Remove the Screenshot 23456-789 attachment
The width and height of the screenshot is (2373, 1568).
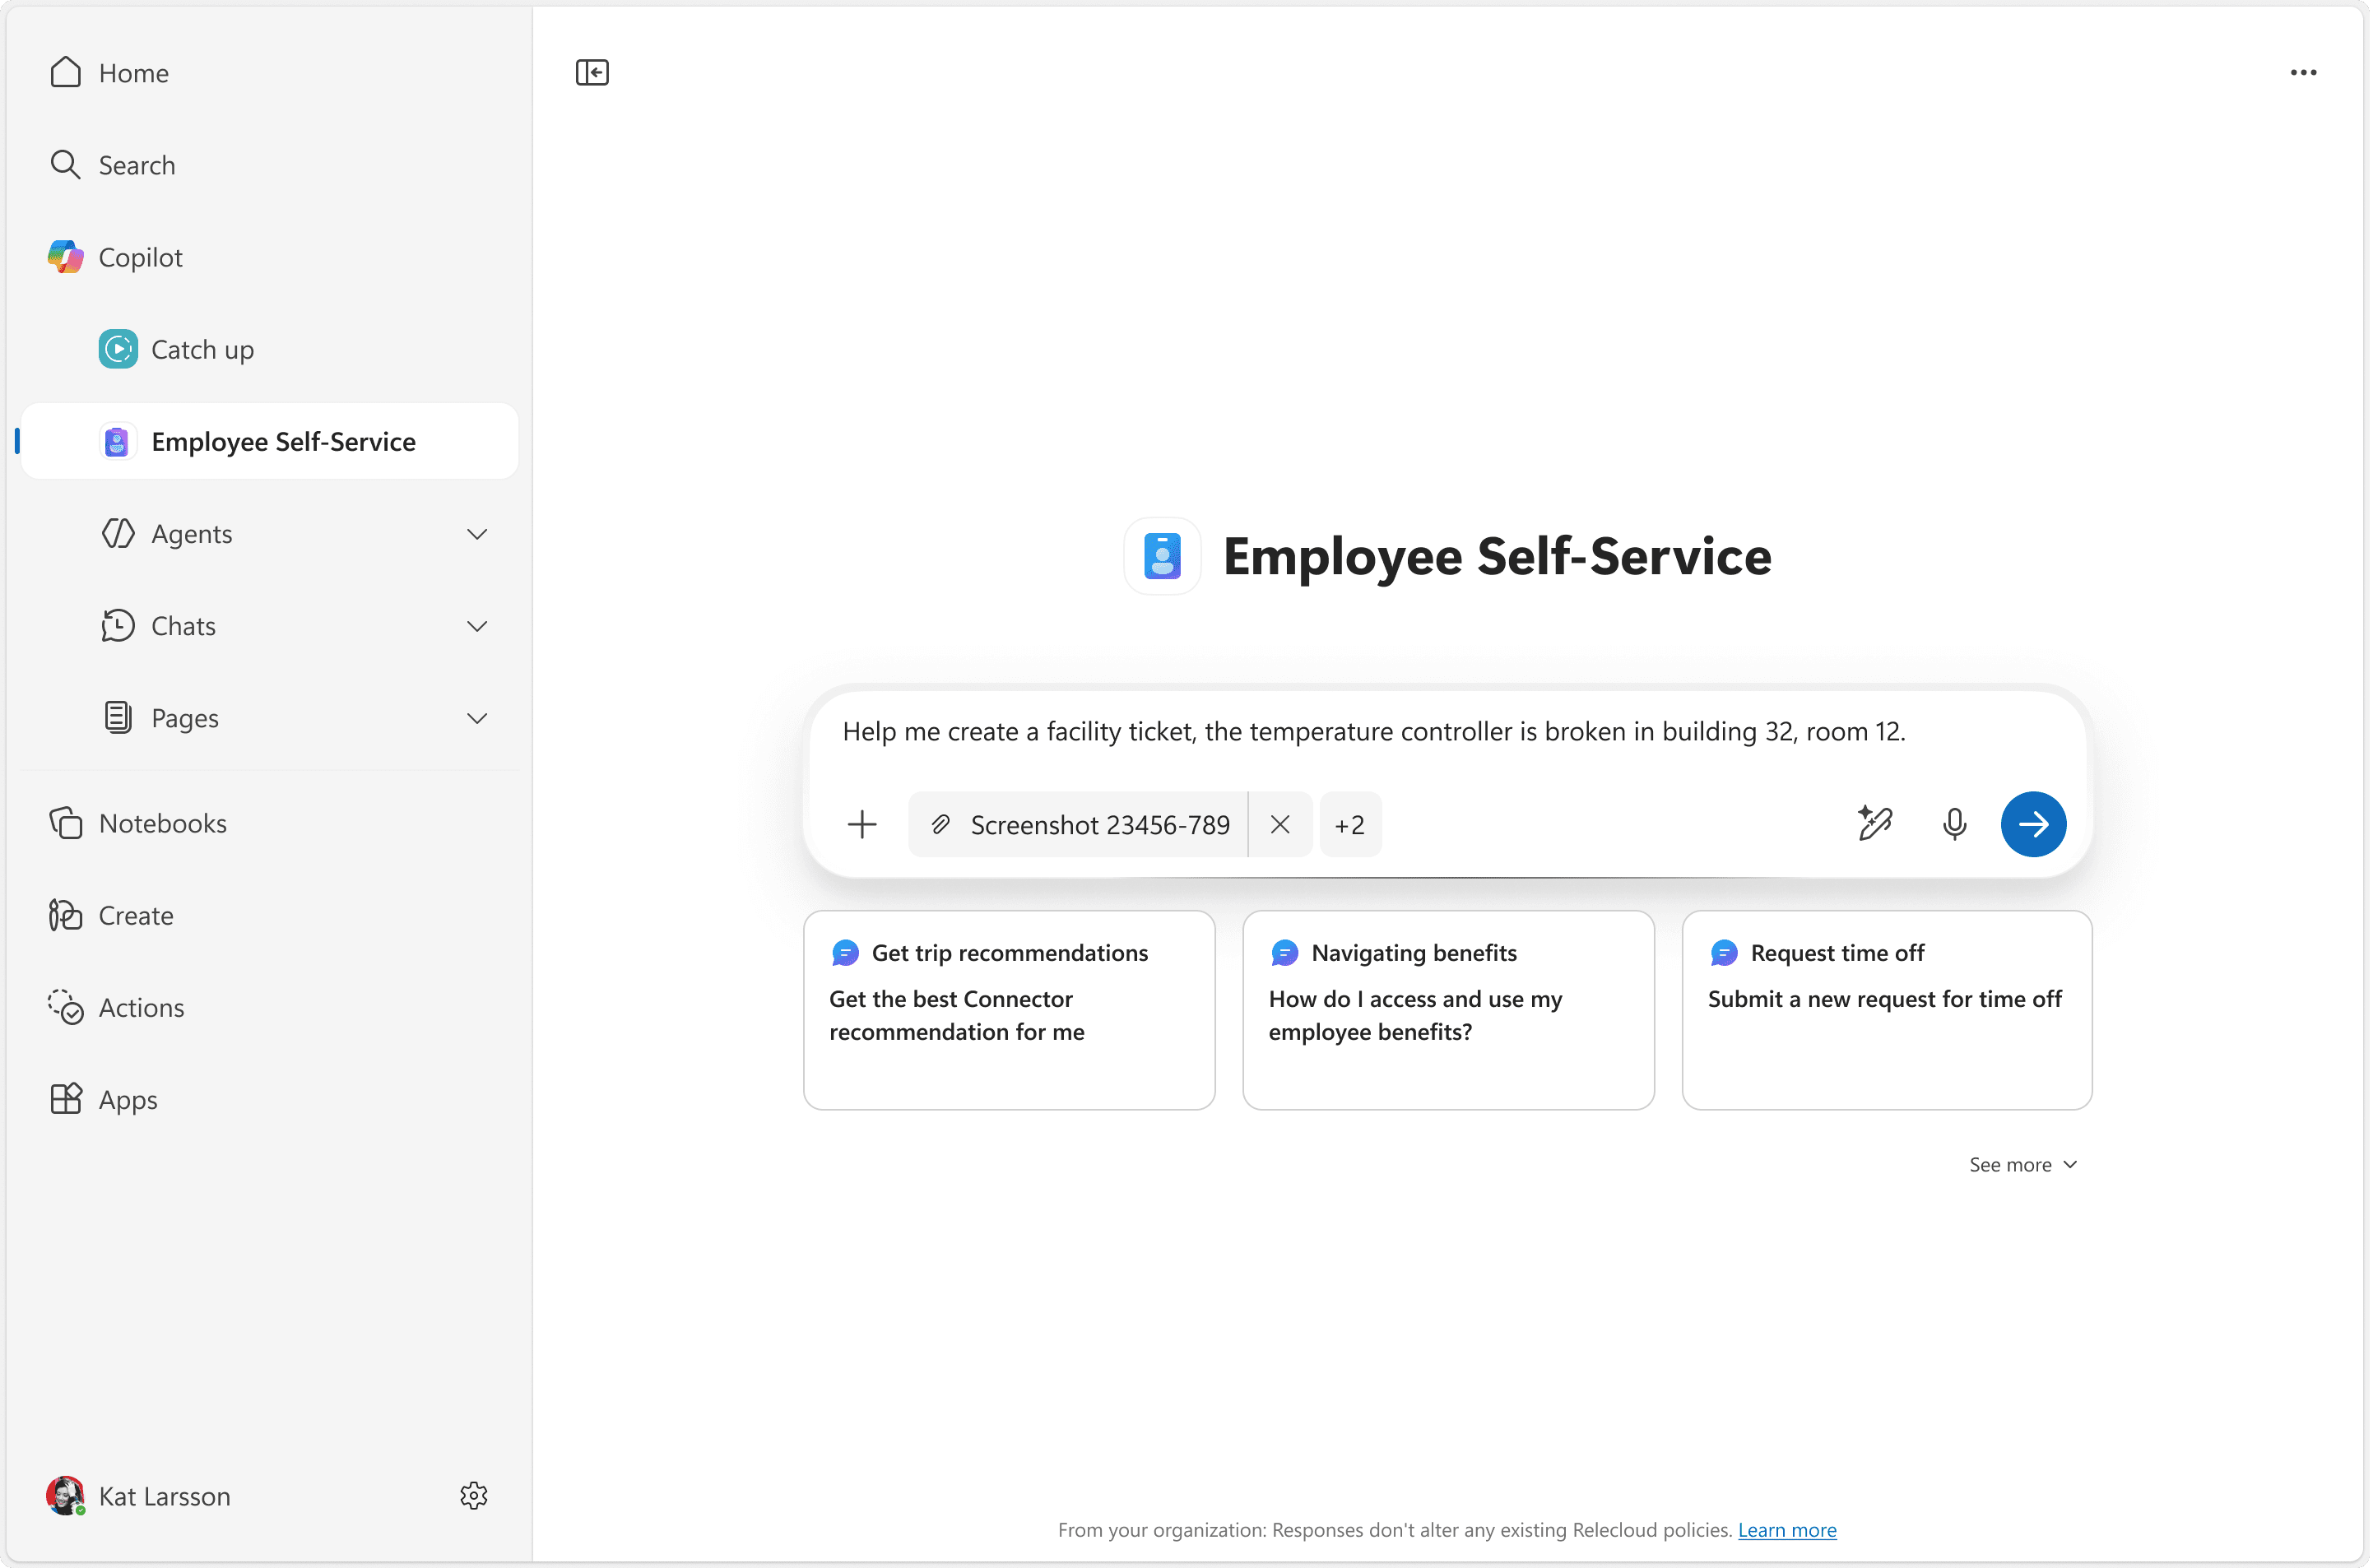pyautogui.click(x=1280, y=824)
